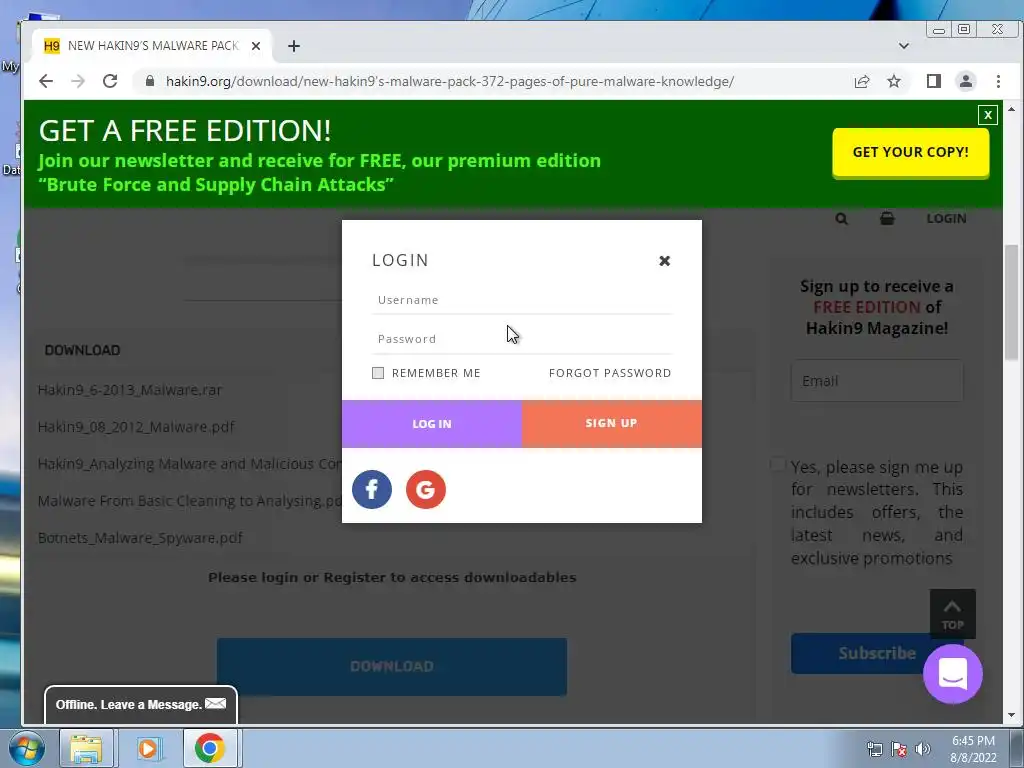Click the Botnets_Malware_Spyware.pdf file name
The height and width of the screenshot is (768, 1024).
tap(140, 538)
